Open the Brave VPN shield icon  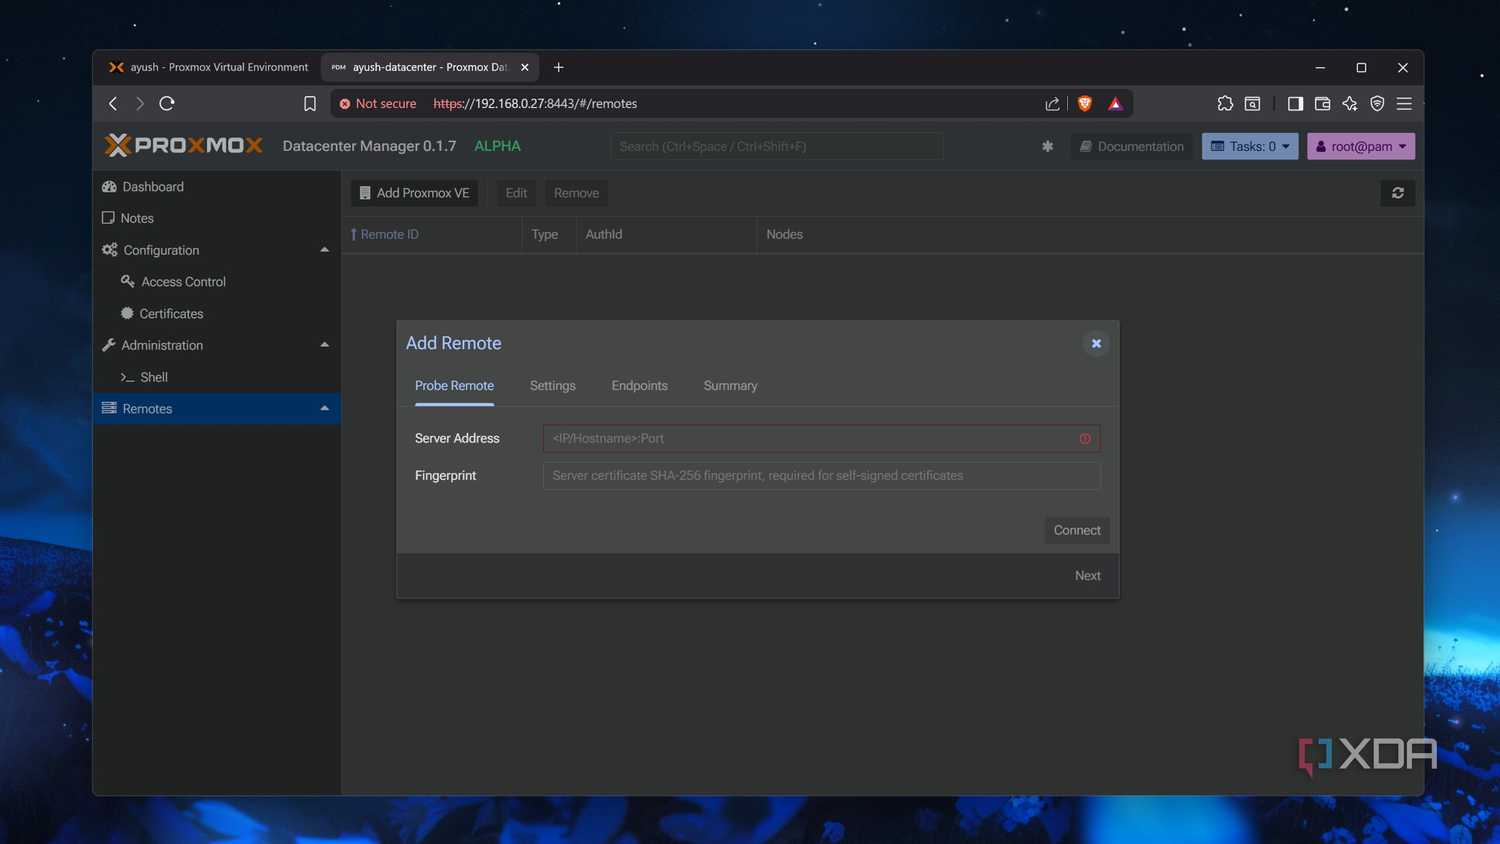(1377, 103)
